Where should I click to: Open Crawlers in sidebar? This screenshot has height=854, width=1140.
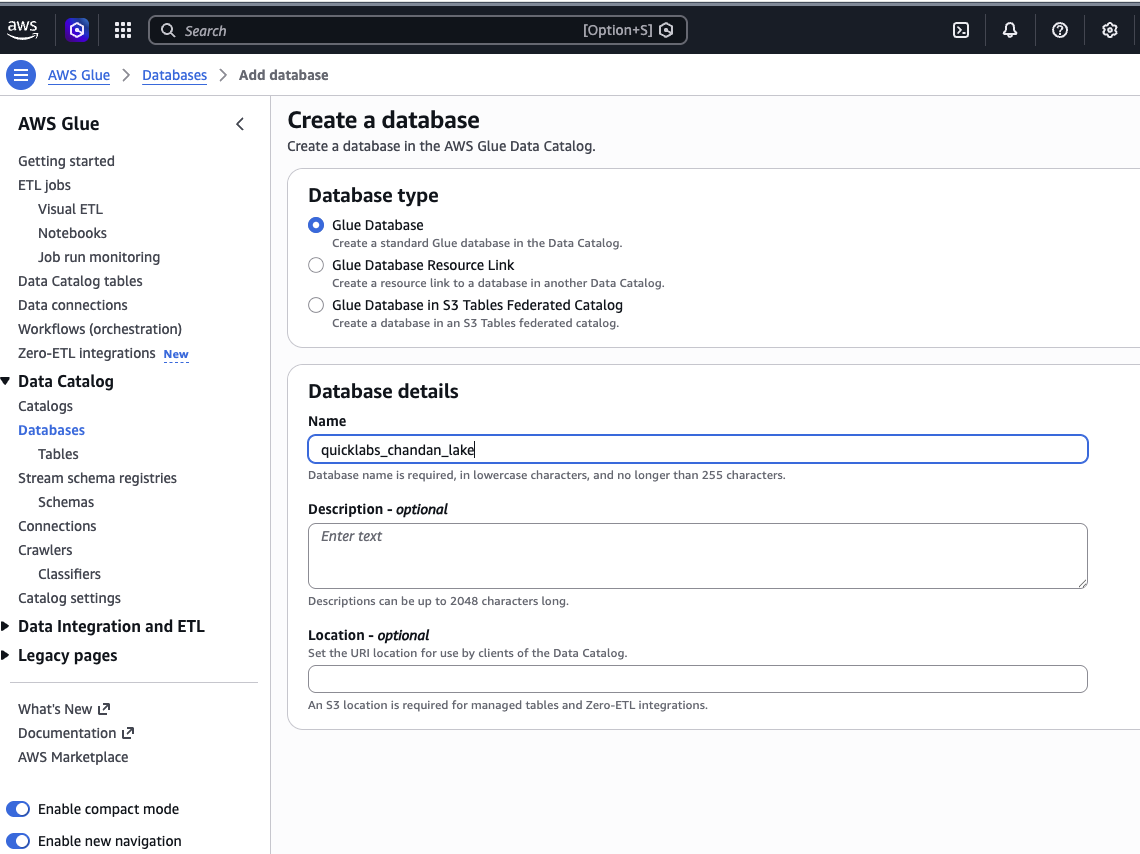45,549
